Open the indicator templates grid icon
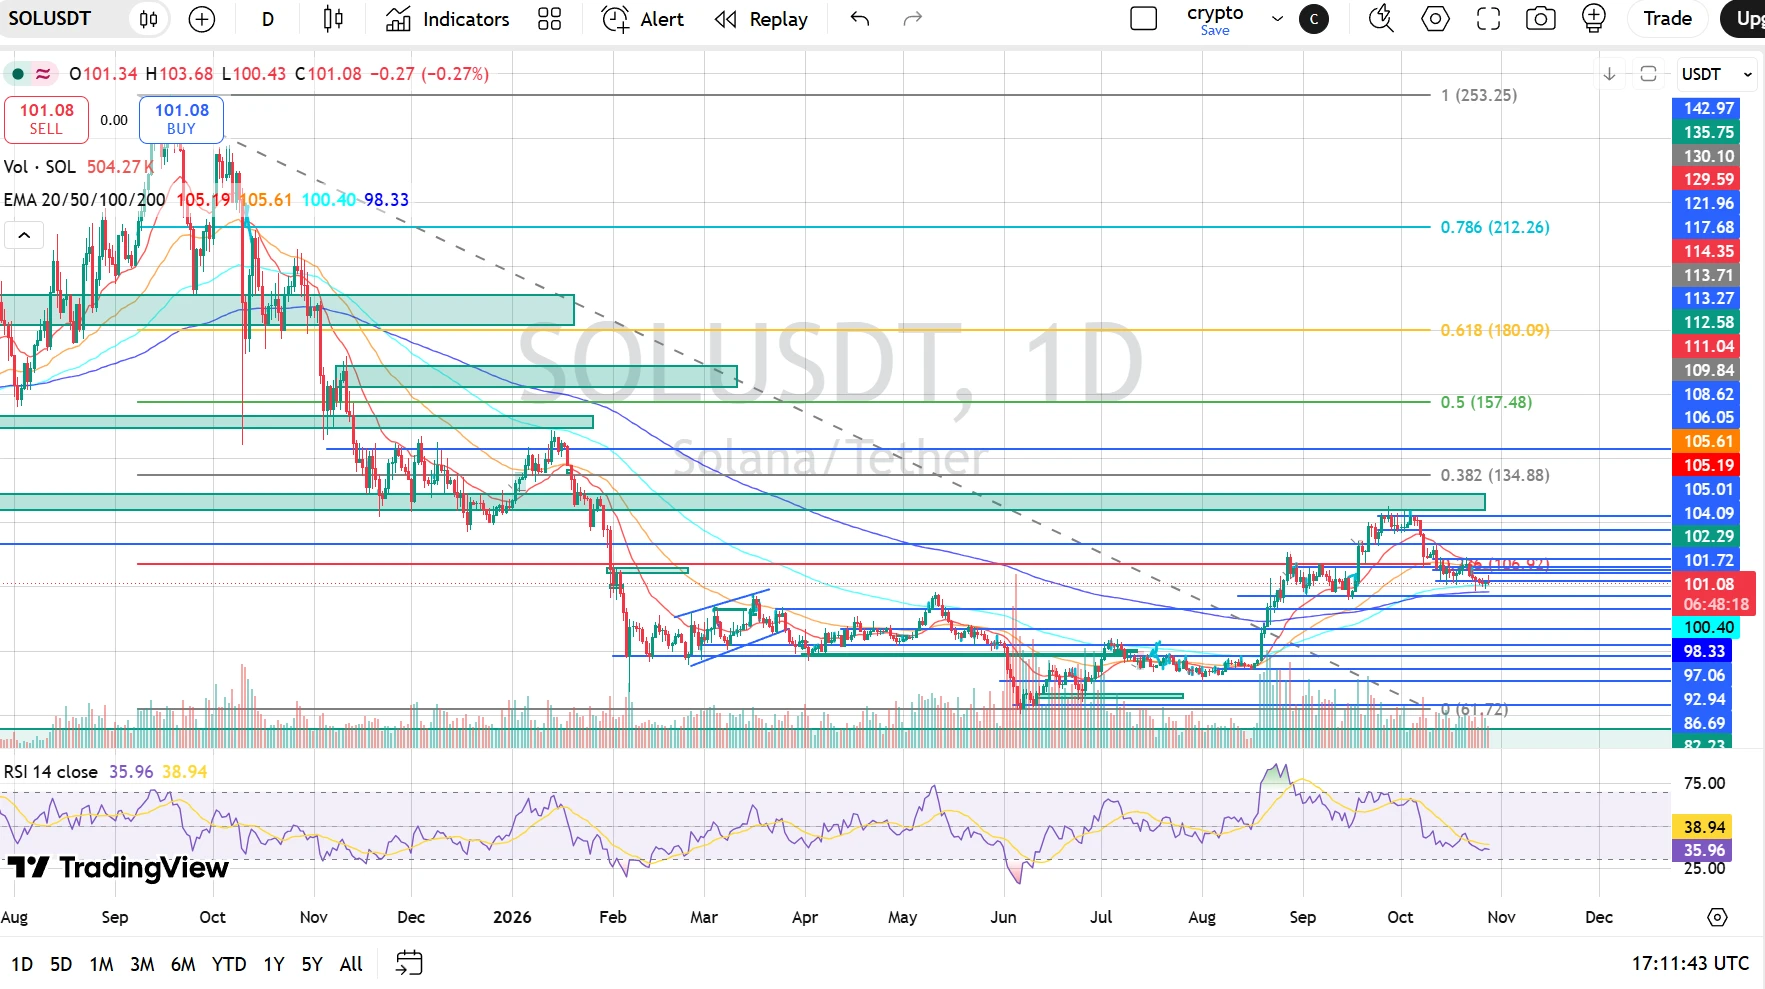This screenshot has width=1765, height=989. point(549,19)
